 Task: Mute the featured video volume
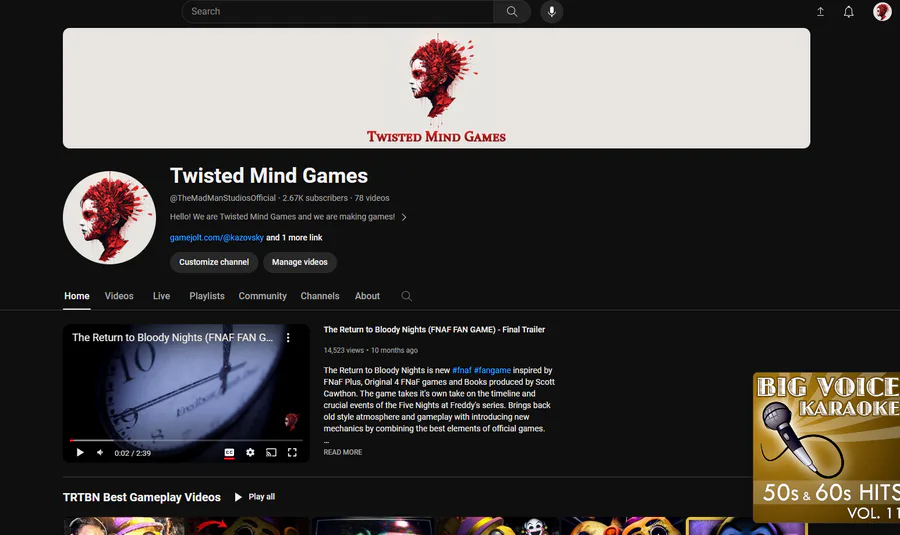coord(100,452)
